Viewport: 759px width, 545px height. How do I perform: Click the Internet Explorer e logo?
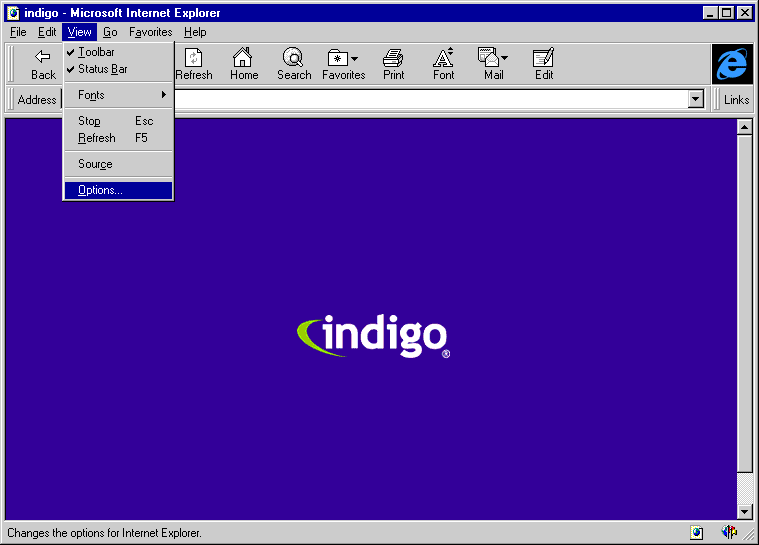[x=732, y=64]
